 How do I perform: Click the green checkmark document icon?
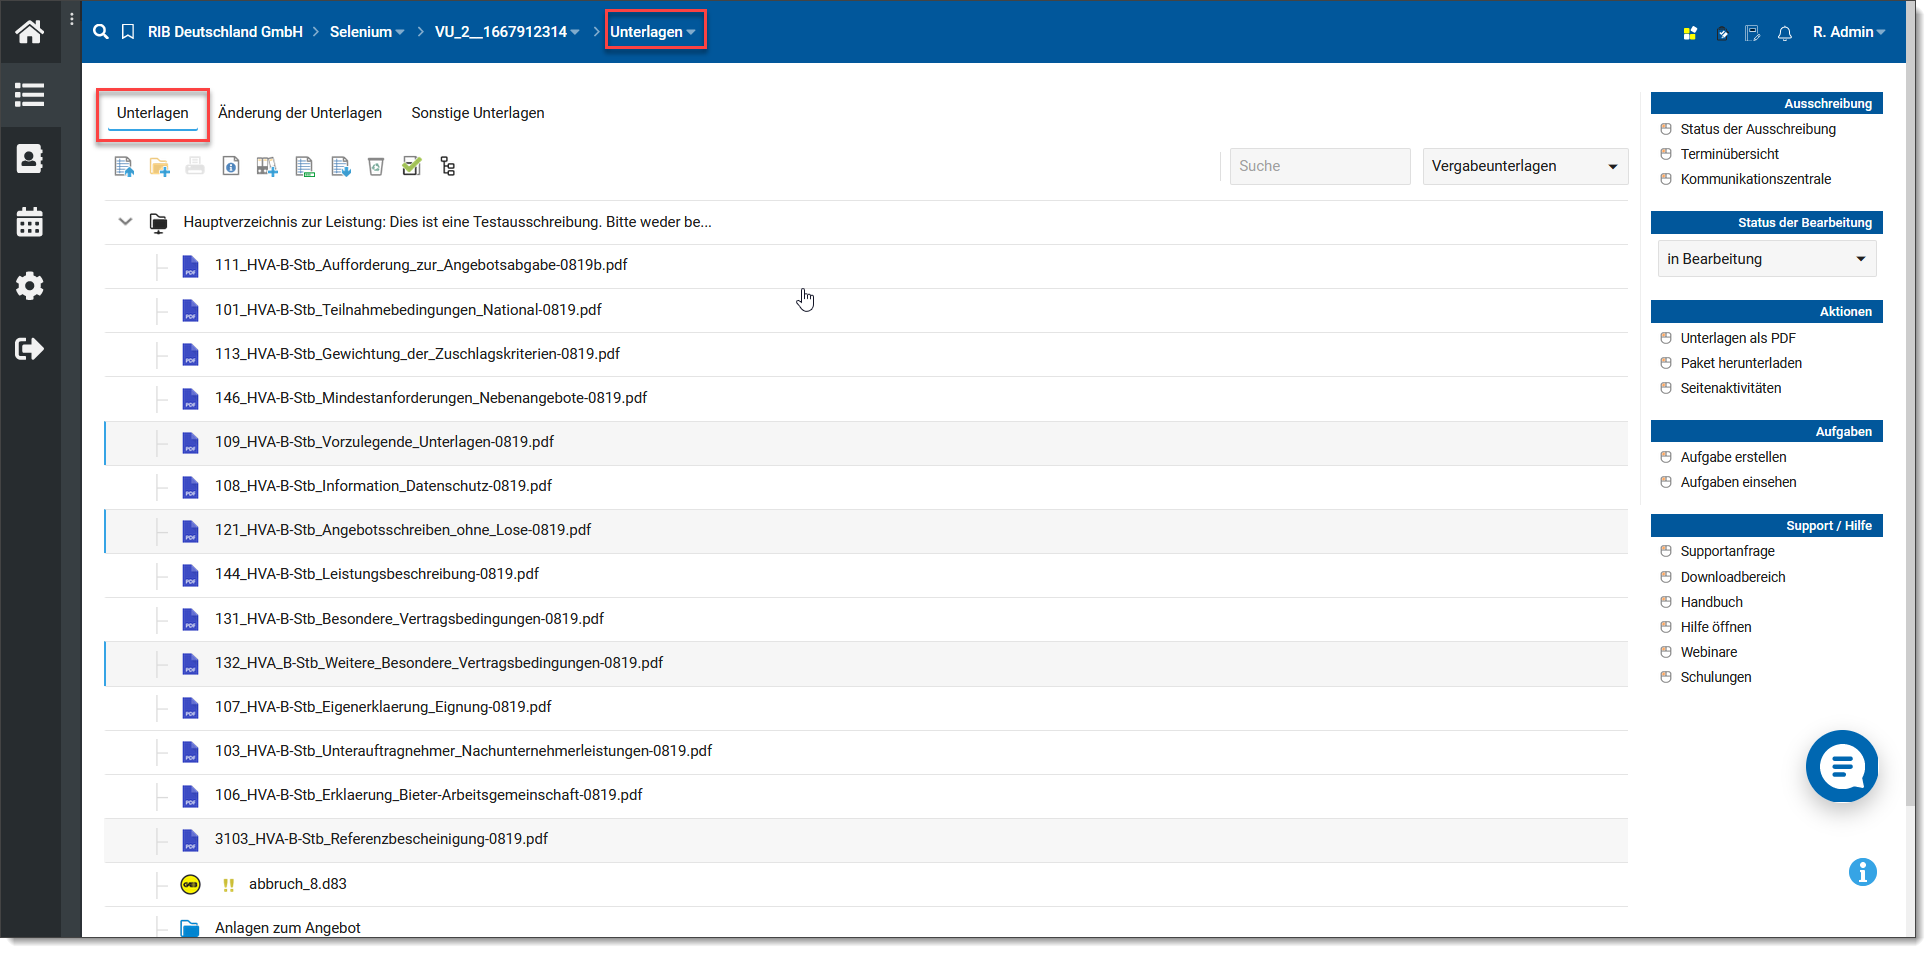(x=411, y=167)
